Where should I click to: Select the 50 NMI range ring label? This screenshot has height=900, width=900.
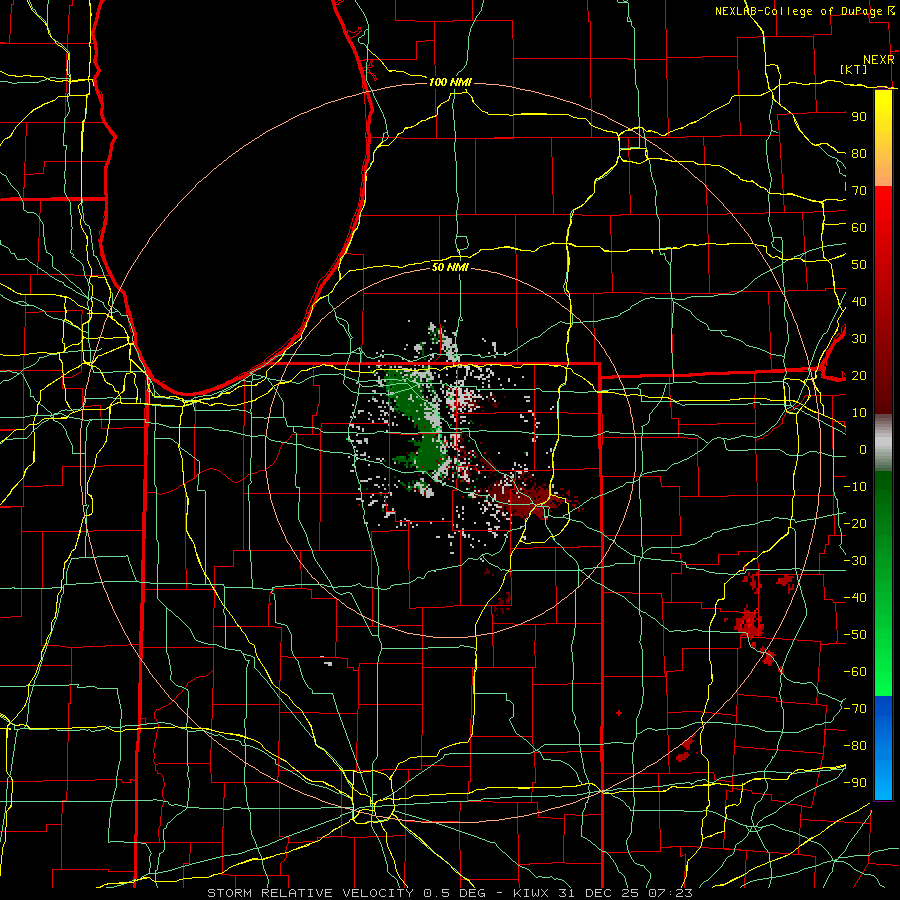[x=450, y=267]
